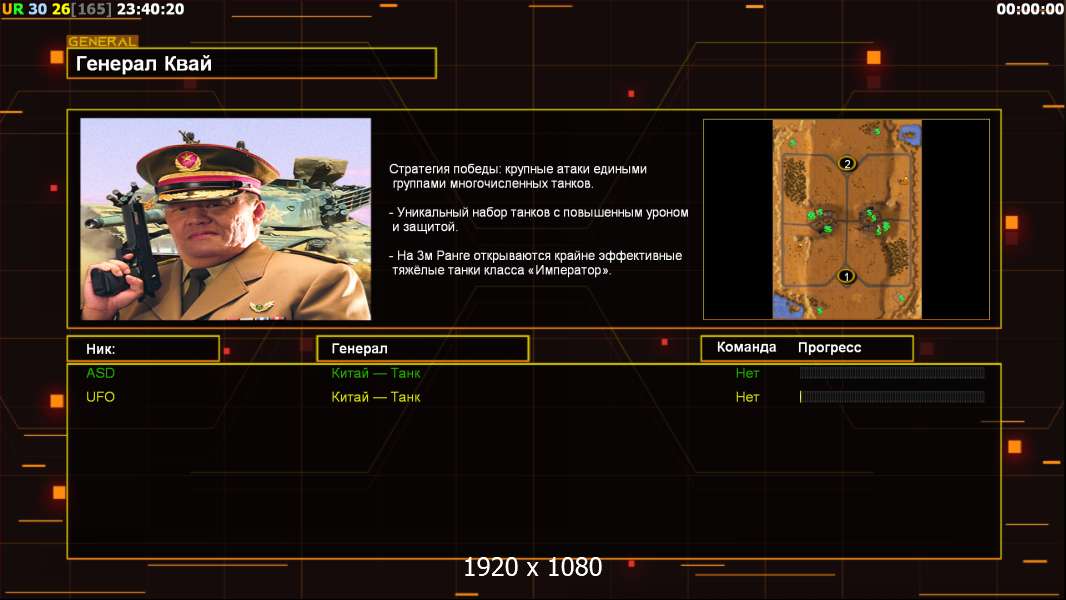1066x600 pixels.
Task: Click UFO's loading progress bar
Action: coord(892,397)
